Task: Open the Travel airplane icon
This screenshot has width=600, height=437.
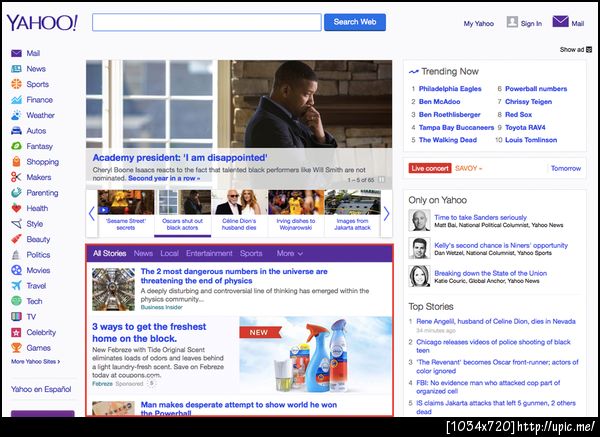Action: [16, 285]
